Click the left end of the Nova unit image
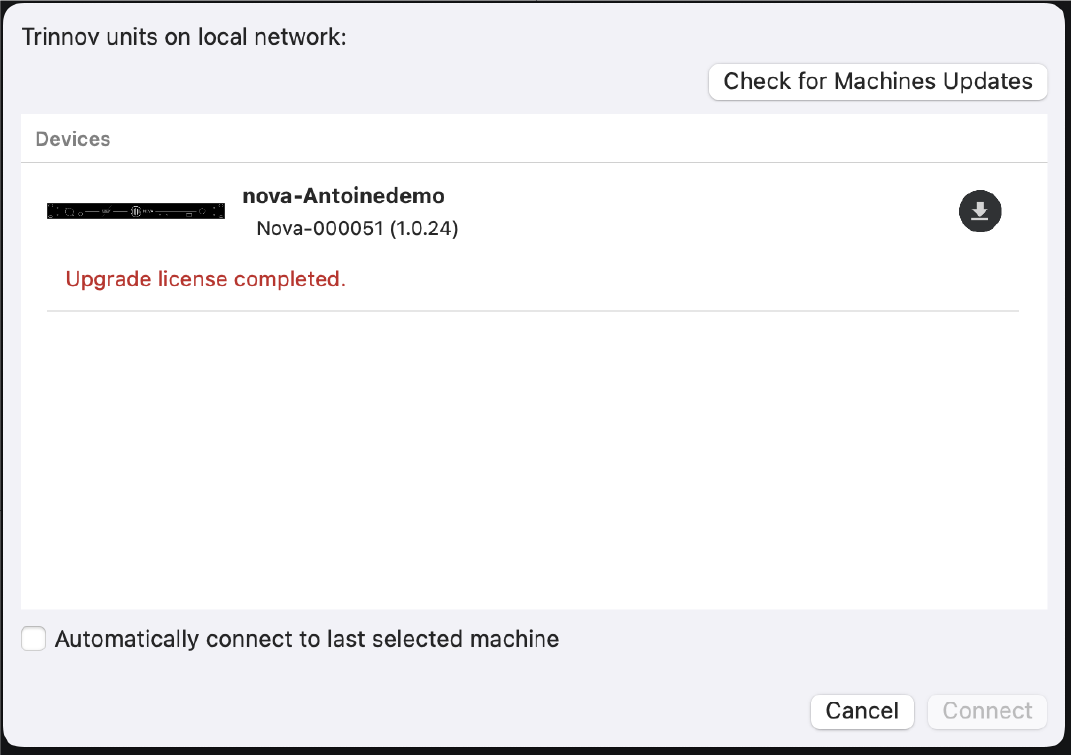 [54, 211]
